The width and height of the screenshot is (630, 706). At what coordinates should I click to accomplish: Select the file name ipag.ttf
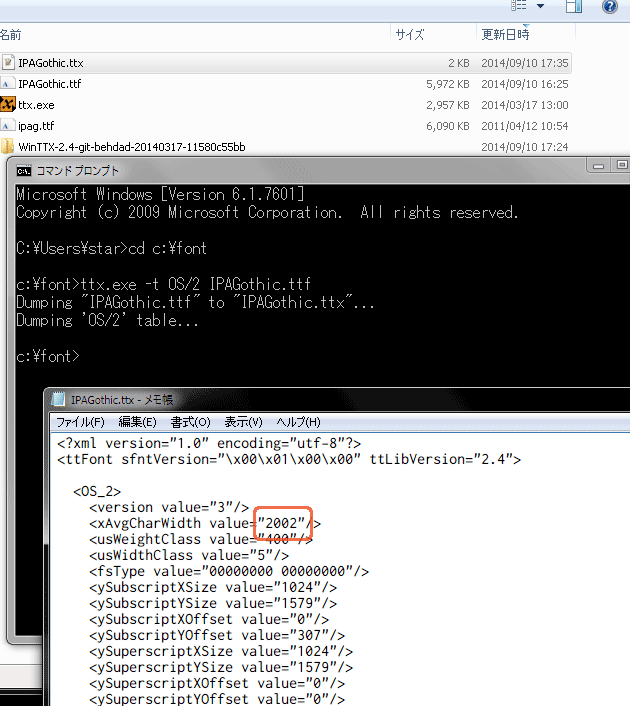[36, 126]
